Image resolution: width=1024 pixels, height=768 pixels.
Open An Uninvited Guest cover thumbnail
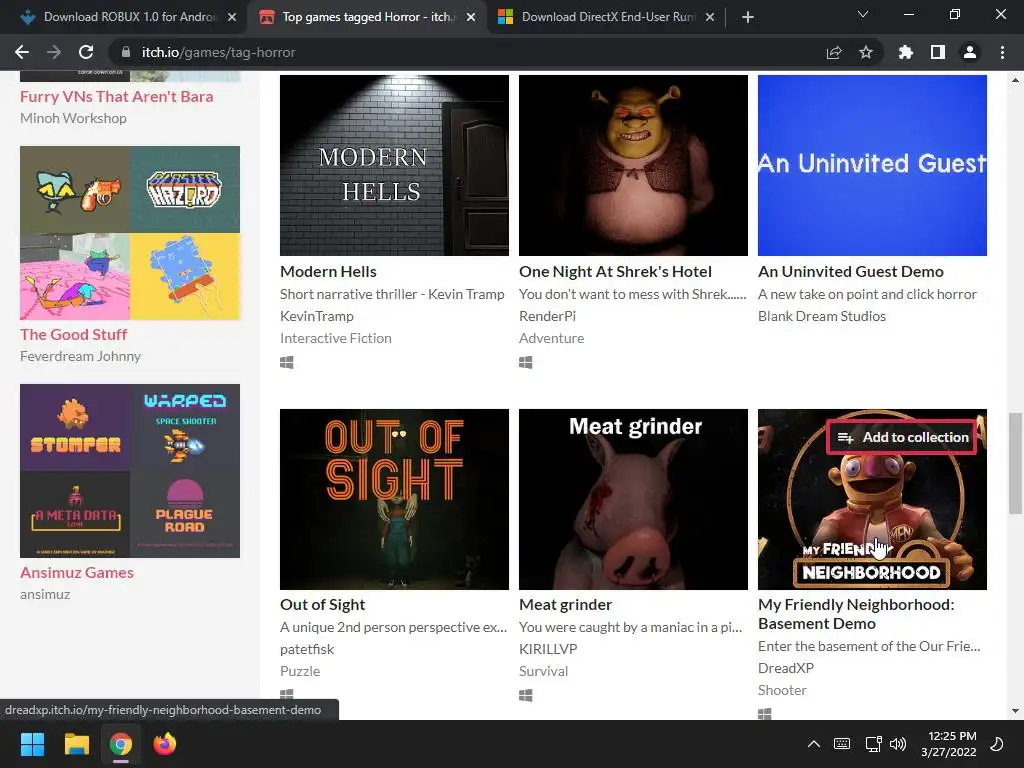872,165
